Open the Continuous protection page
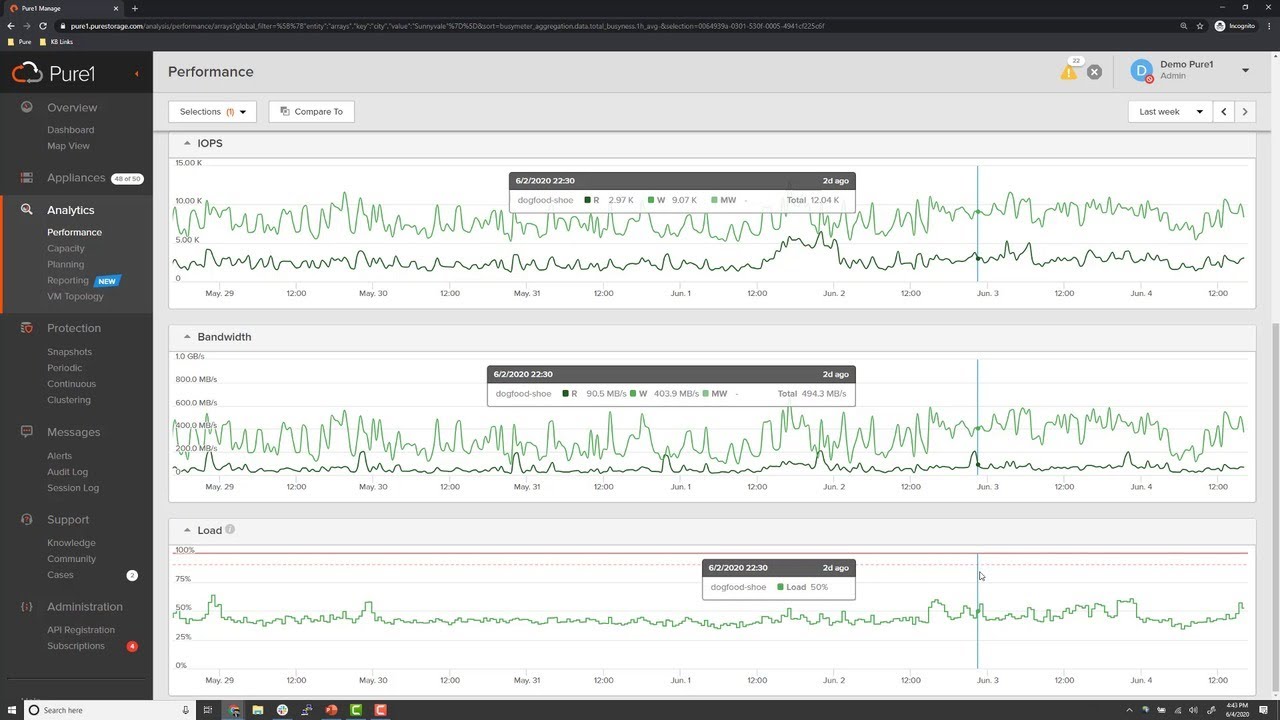The image size is (1280, 720). tap(72, 384)
